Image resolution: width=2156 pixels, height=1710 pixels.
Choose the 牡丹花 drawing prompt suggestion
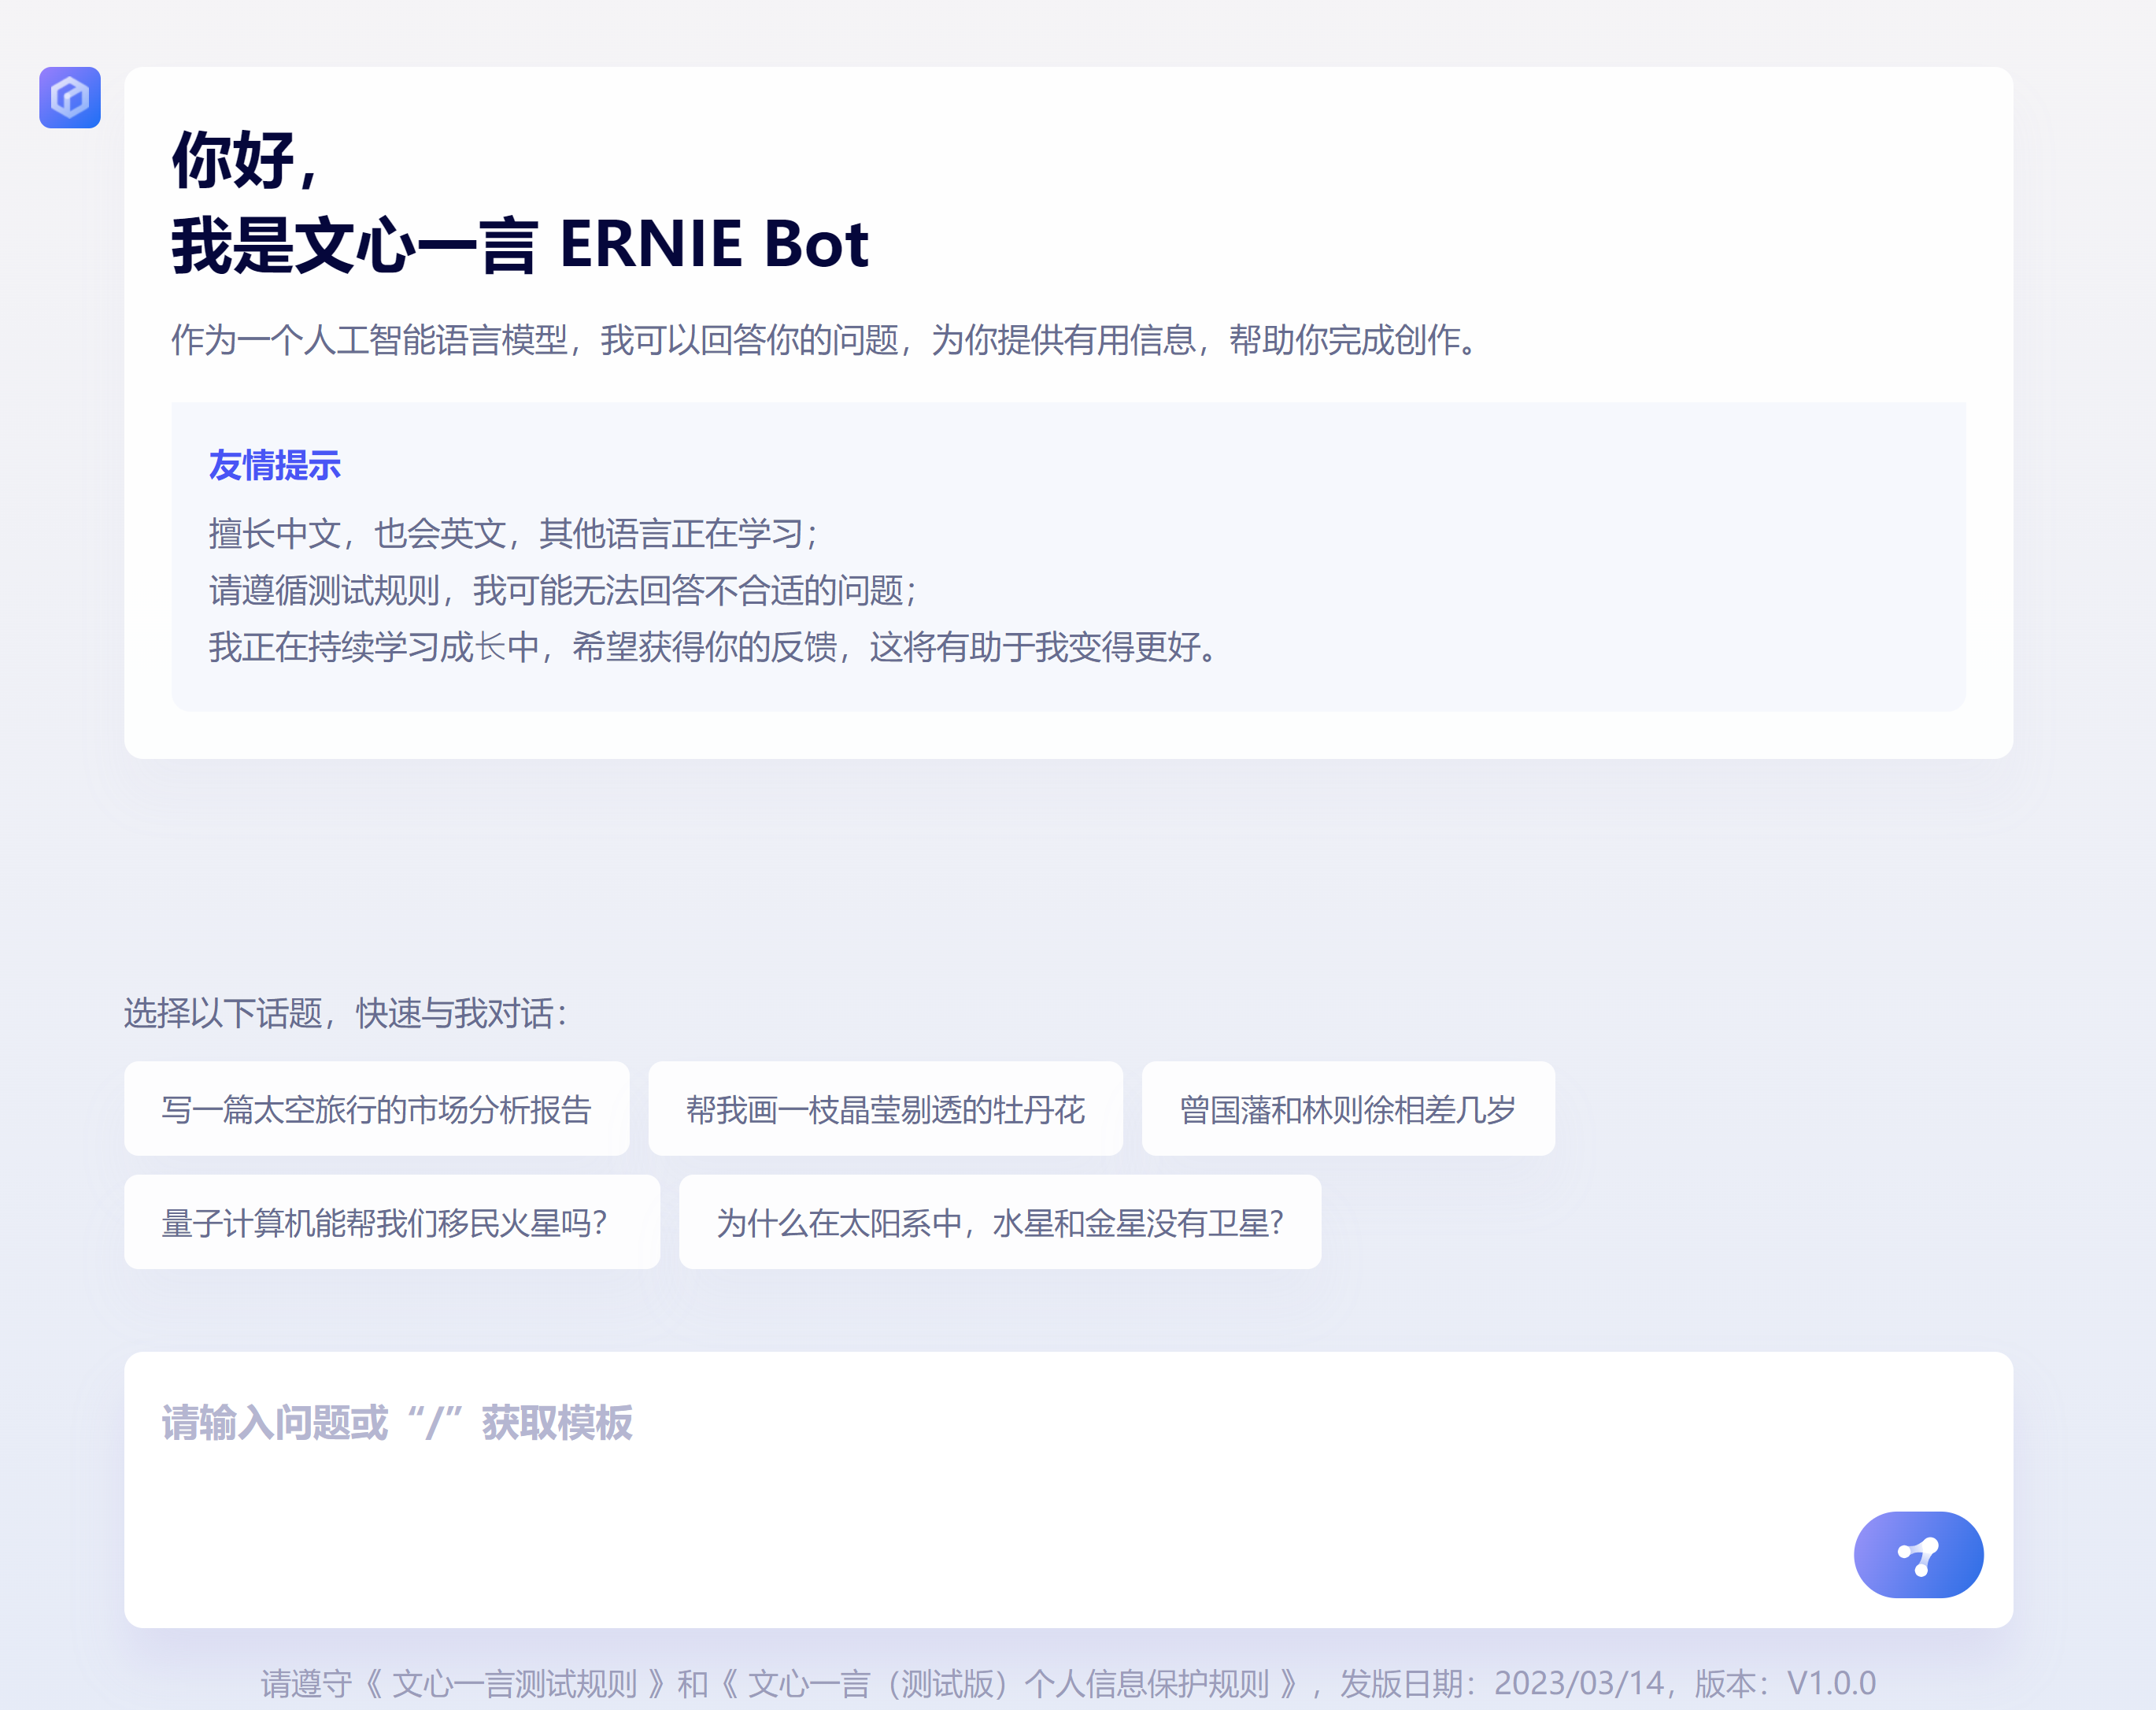tap(885, 1109)
